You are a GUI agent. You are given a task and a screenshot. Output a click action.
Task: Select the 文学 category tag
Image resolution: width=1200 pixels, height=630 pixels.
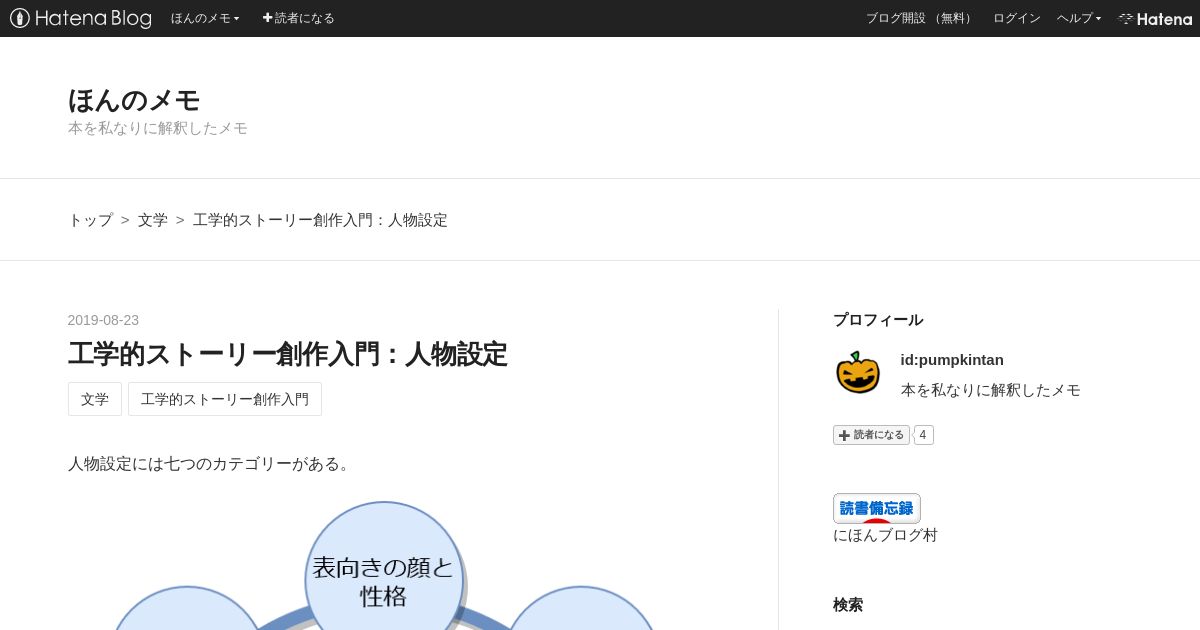[95, 399]
